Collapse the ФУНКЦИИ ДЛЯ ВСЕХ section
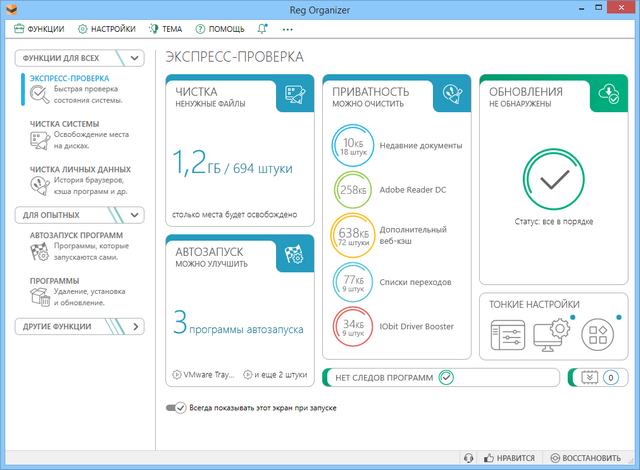Image resolution: width=640 pixels, height=470 pixels. [x=135, y=58]
